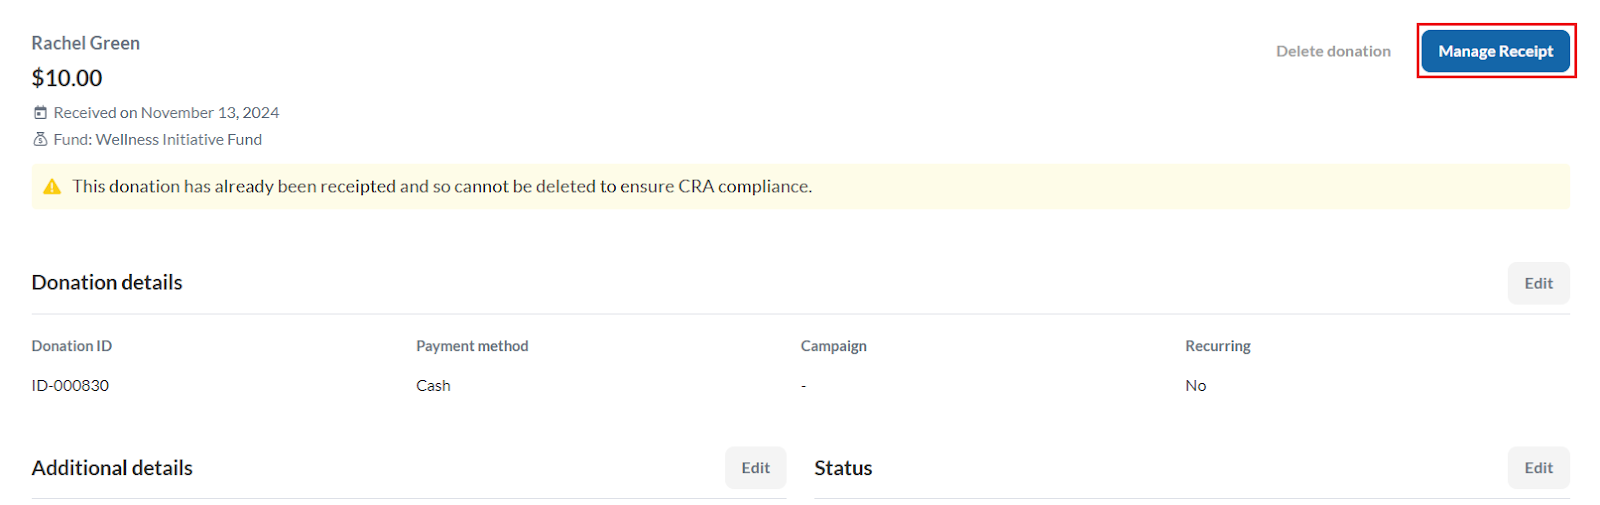1600x505 pixels.
Task: Click the donor name Rachel Green
Action: click(x=86, y=43)
